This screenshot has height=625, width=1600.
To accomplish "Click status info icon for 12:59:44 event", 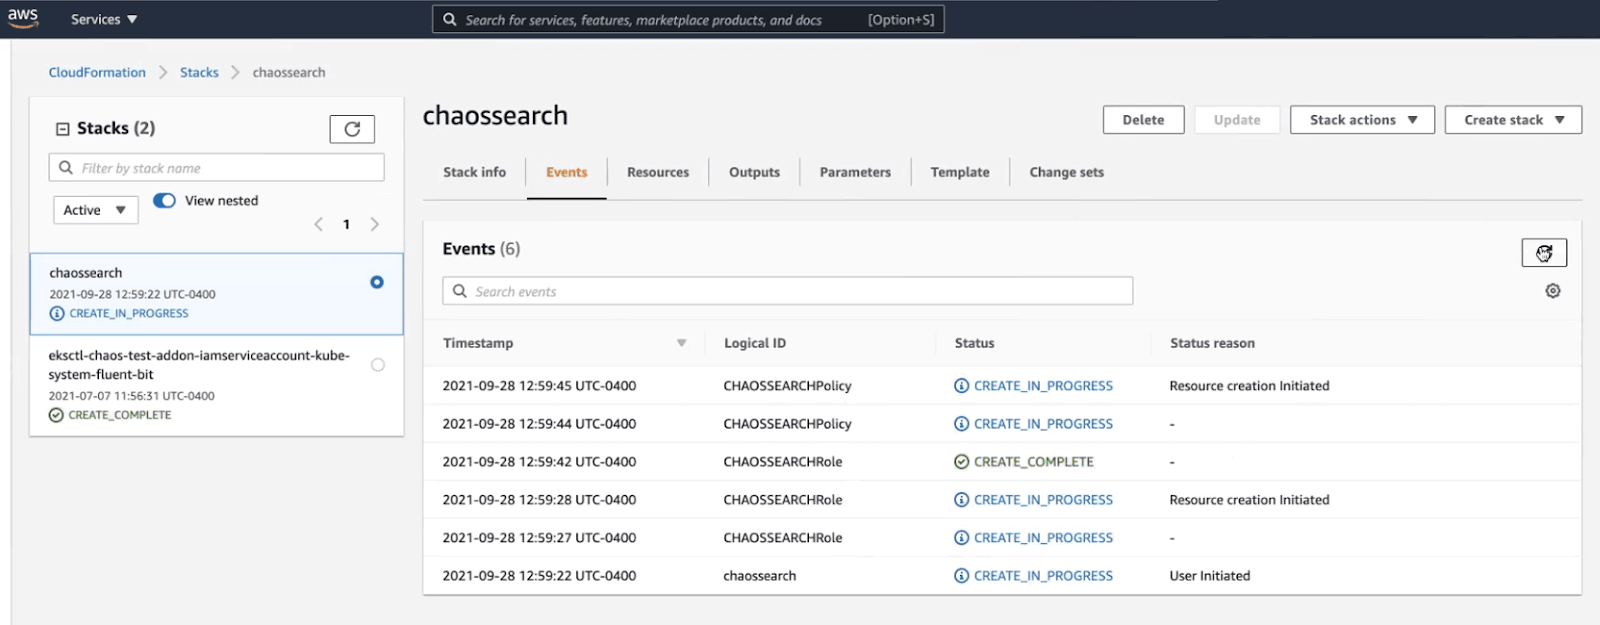I will 961,424.
